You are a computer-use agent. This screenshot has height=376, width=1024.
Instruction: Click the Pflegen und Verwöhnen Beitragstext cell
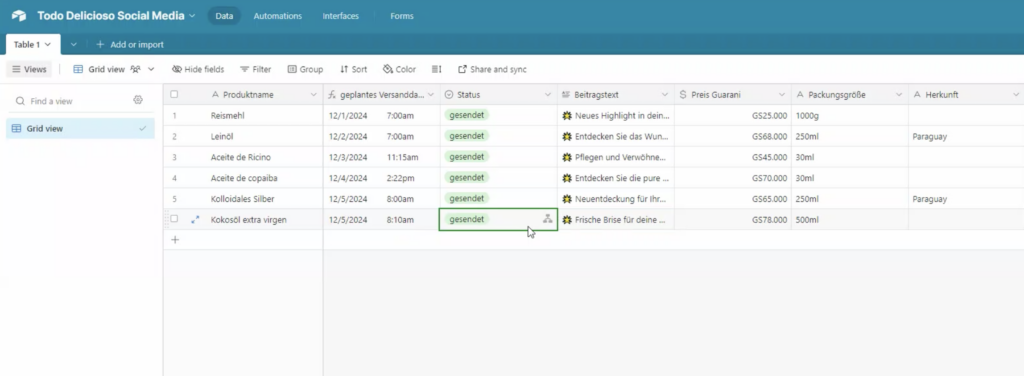[x=616, y=157]
